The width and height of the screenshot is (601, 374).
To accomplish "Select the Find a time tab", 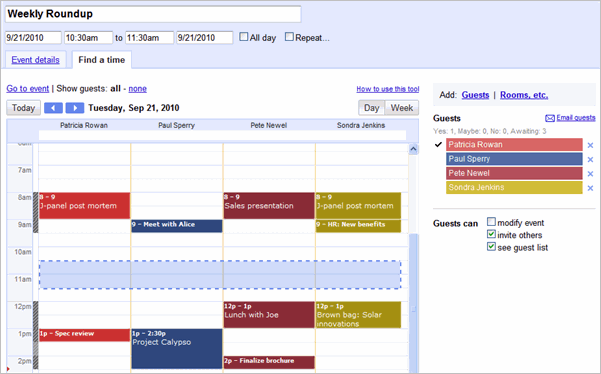I will [102, 60].
